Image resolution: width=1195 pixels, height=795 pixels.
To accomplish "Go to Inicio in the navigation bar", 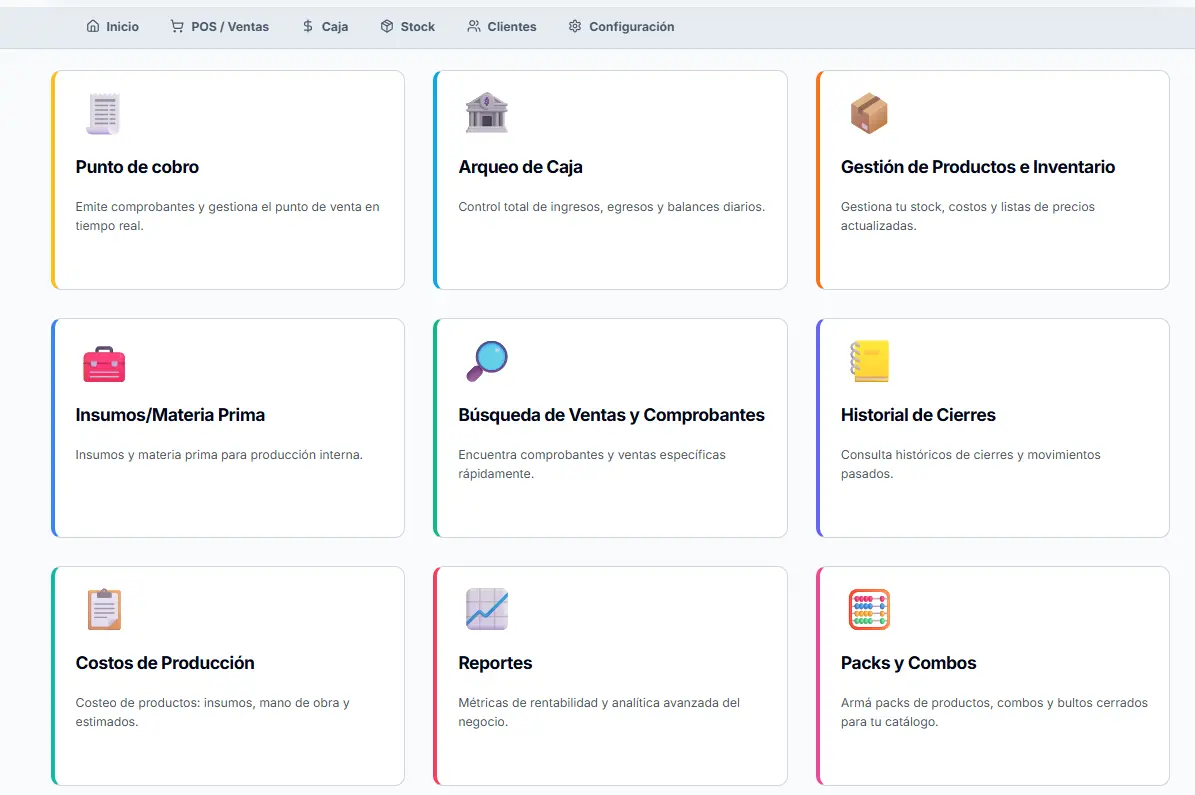I will 113,27.
